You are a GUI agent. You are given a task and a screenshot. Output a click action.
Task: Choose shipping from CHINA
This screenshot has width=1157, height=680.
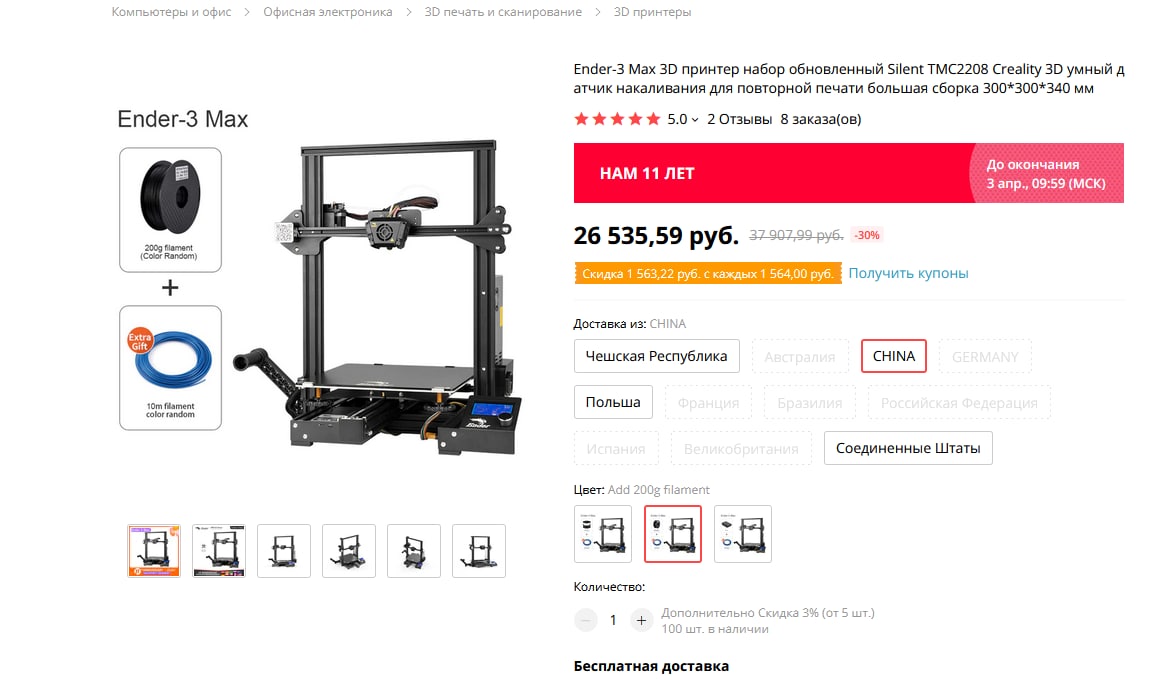pos(894,356)
